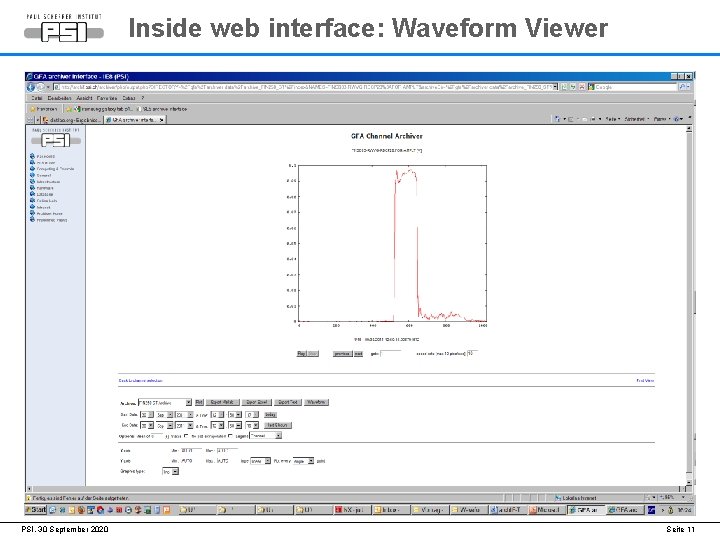Click the vertical page scrollbar
The height and width of the screenshot is (540, 720).
tap(689, 303)
